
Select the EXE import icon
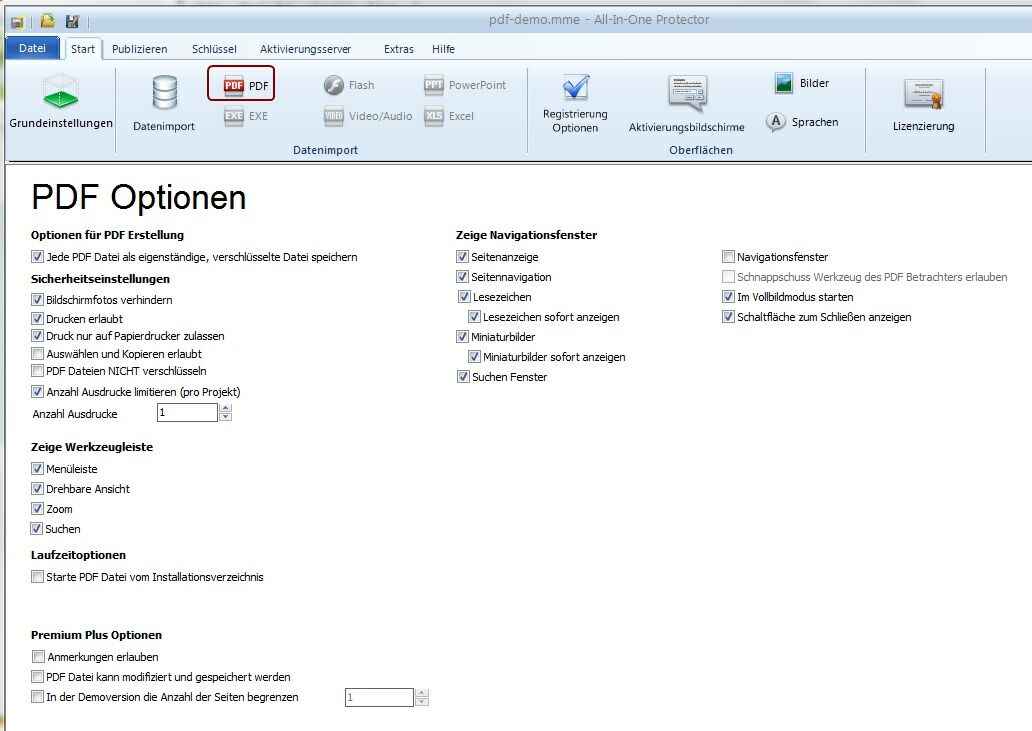point(234,116)
